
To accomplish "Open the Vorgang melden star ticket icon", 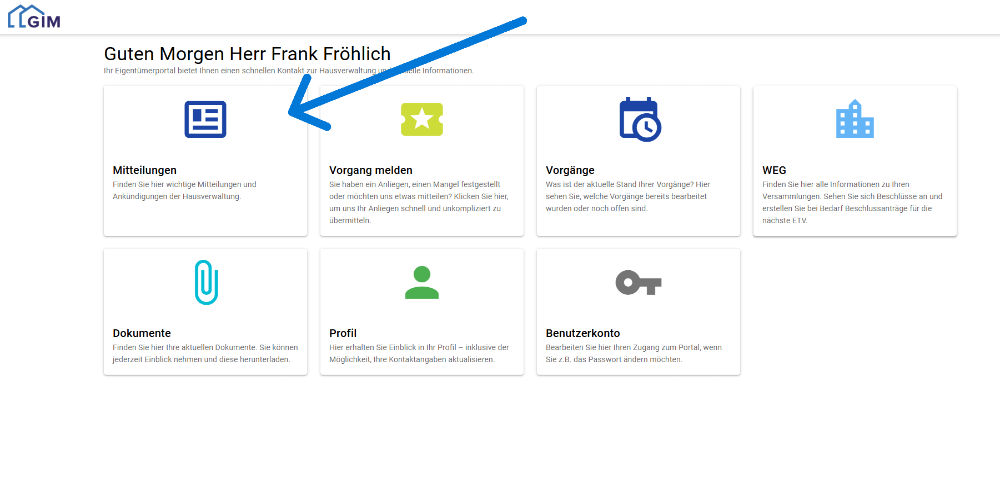I will (x=422, y=119).
